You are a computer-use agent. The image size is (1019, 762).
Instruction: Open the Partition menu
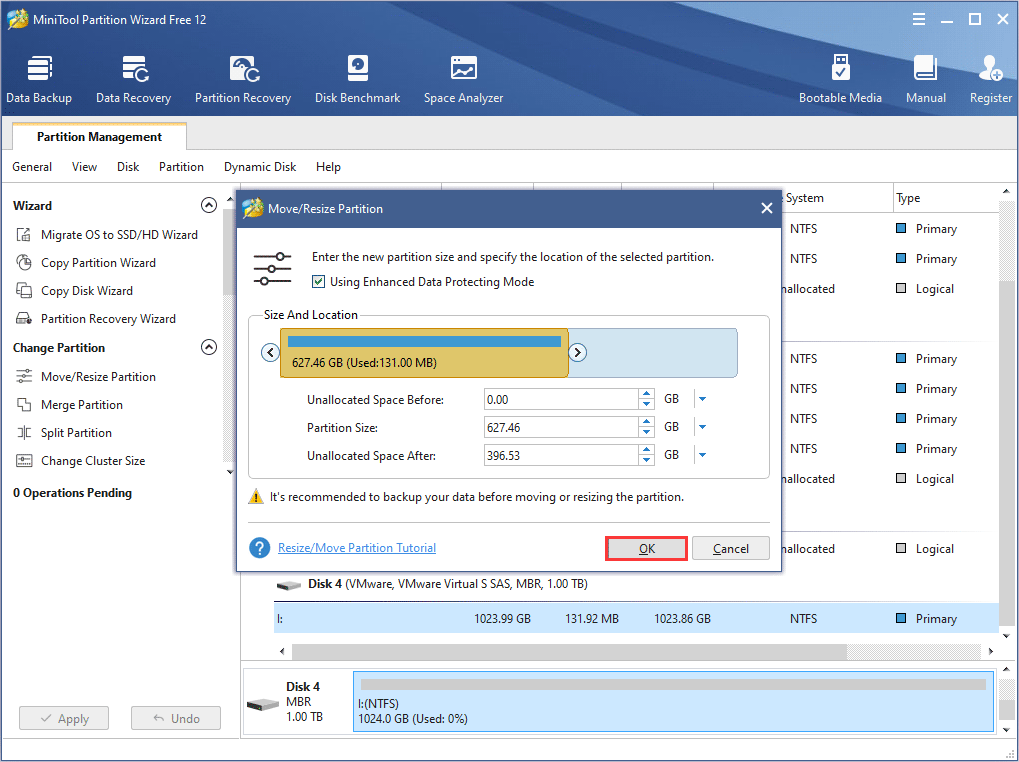[x=181, y=167]
